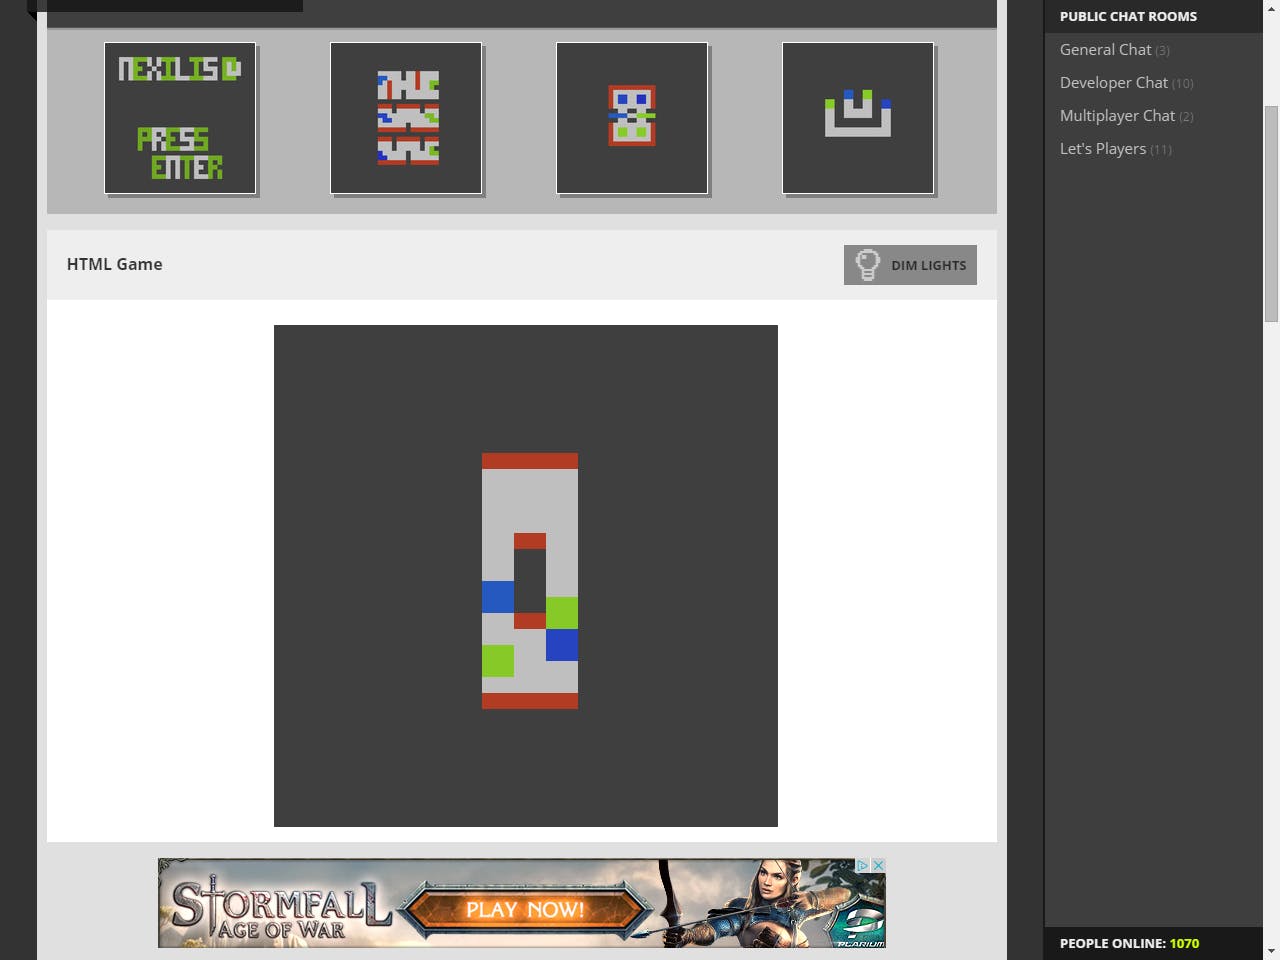Image resolution: width=1280 pixels, height=960 pixels.
Task: Click the lightbulb icon on Dim Lights button
Action: (866, 264)
